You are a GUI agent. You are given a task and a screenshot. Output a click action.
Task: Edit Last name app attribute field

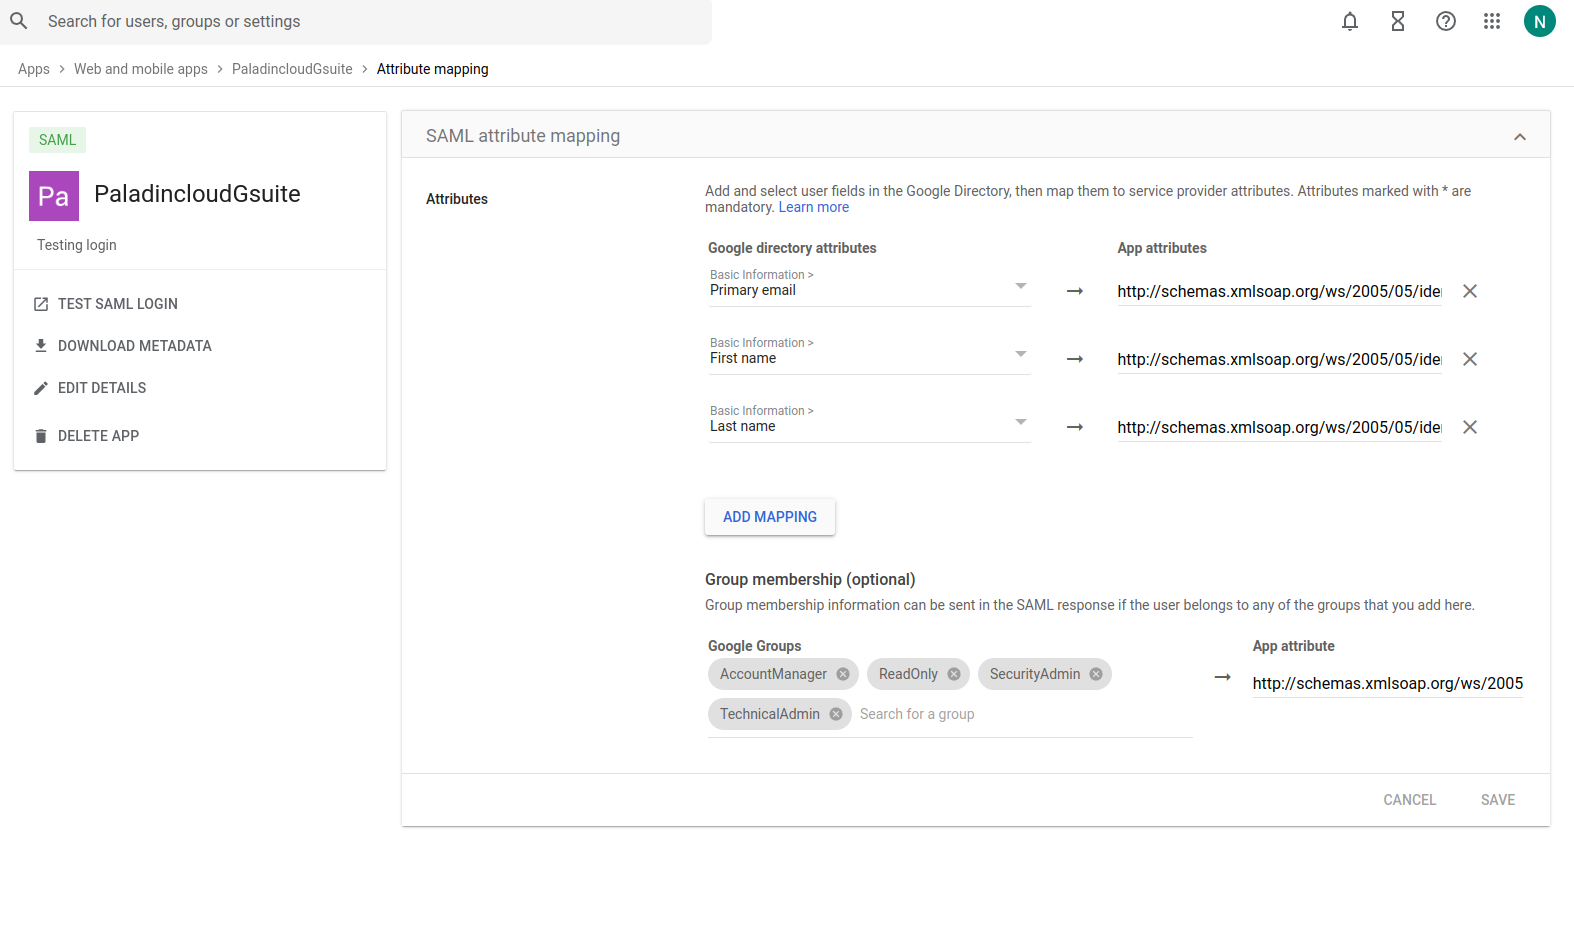(1280, 427)
